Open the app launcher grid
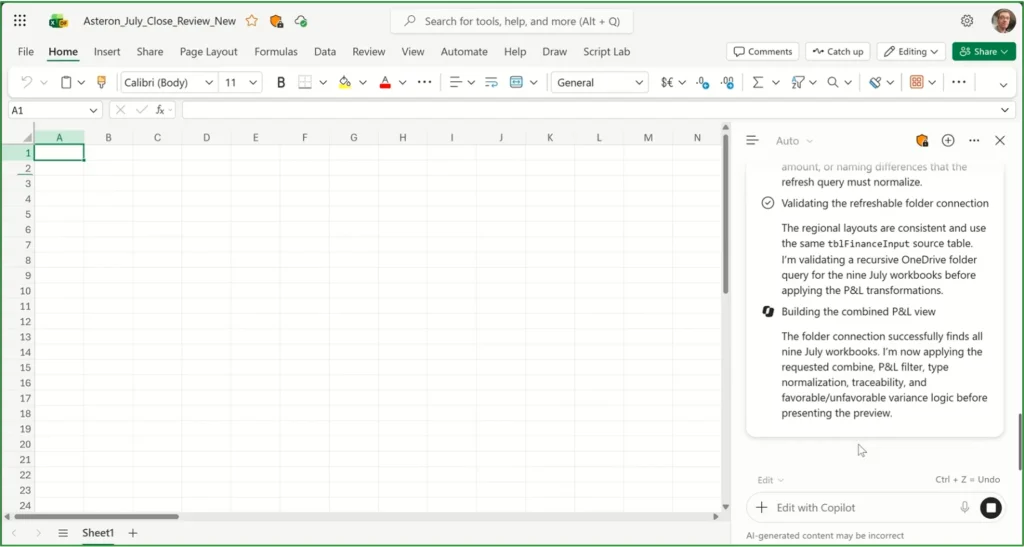Image resolution: width=1024 pixels, height=547 pixels. click(x=20, y=21)
